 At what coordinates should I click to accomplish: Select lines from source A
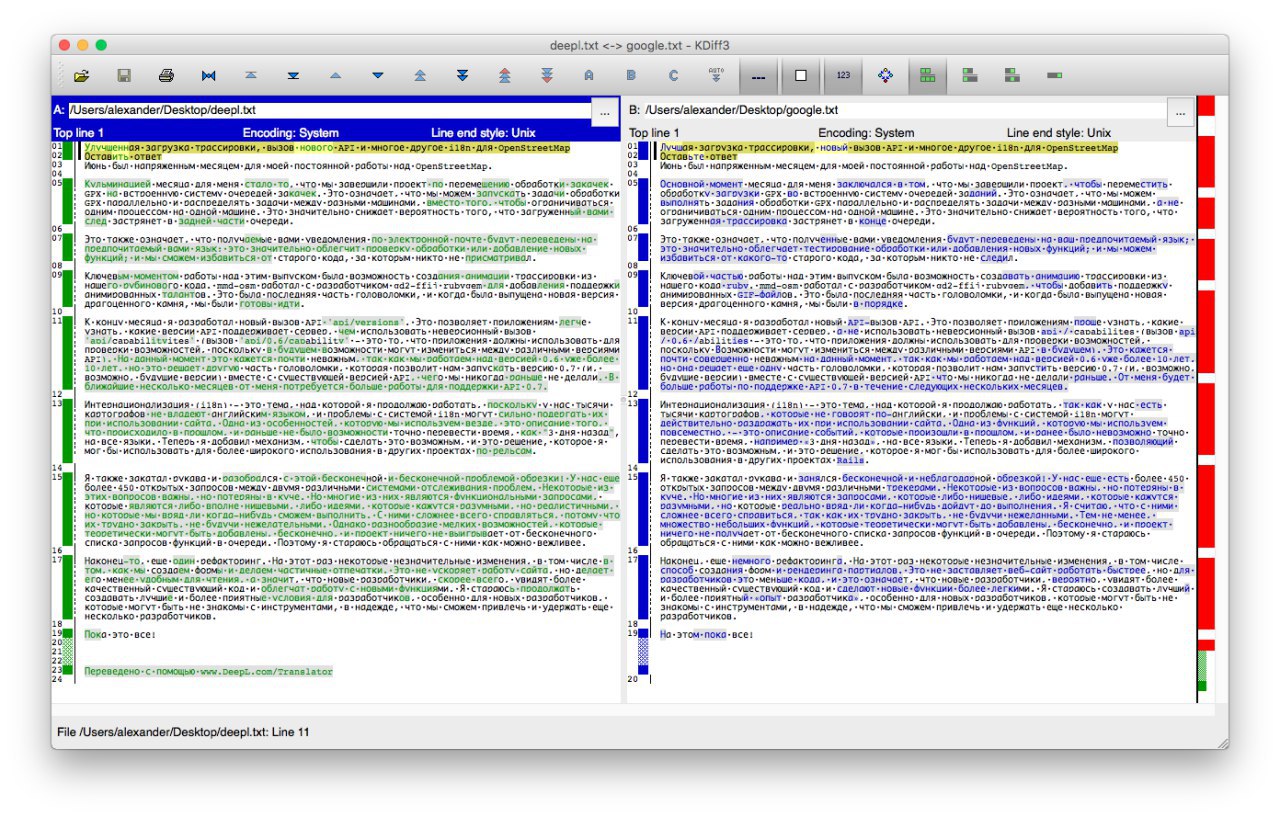[x=589, y=75]
